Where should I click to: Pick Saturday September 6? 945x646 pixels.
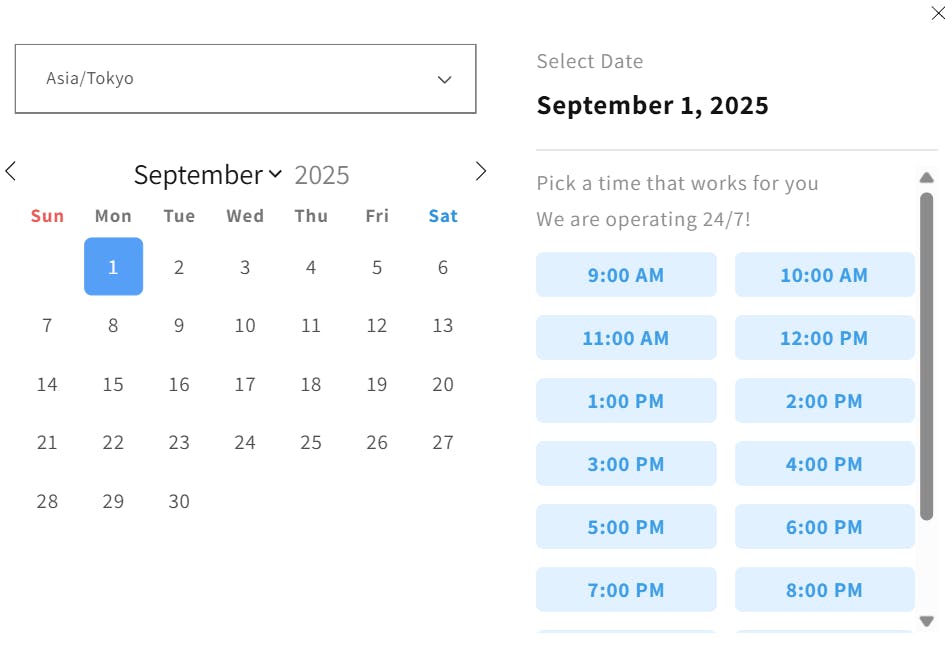pyautogui.click(x=443, y=267)
